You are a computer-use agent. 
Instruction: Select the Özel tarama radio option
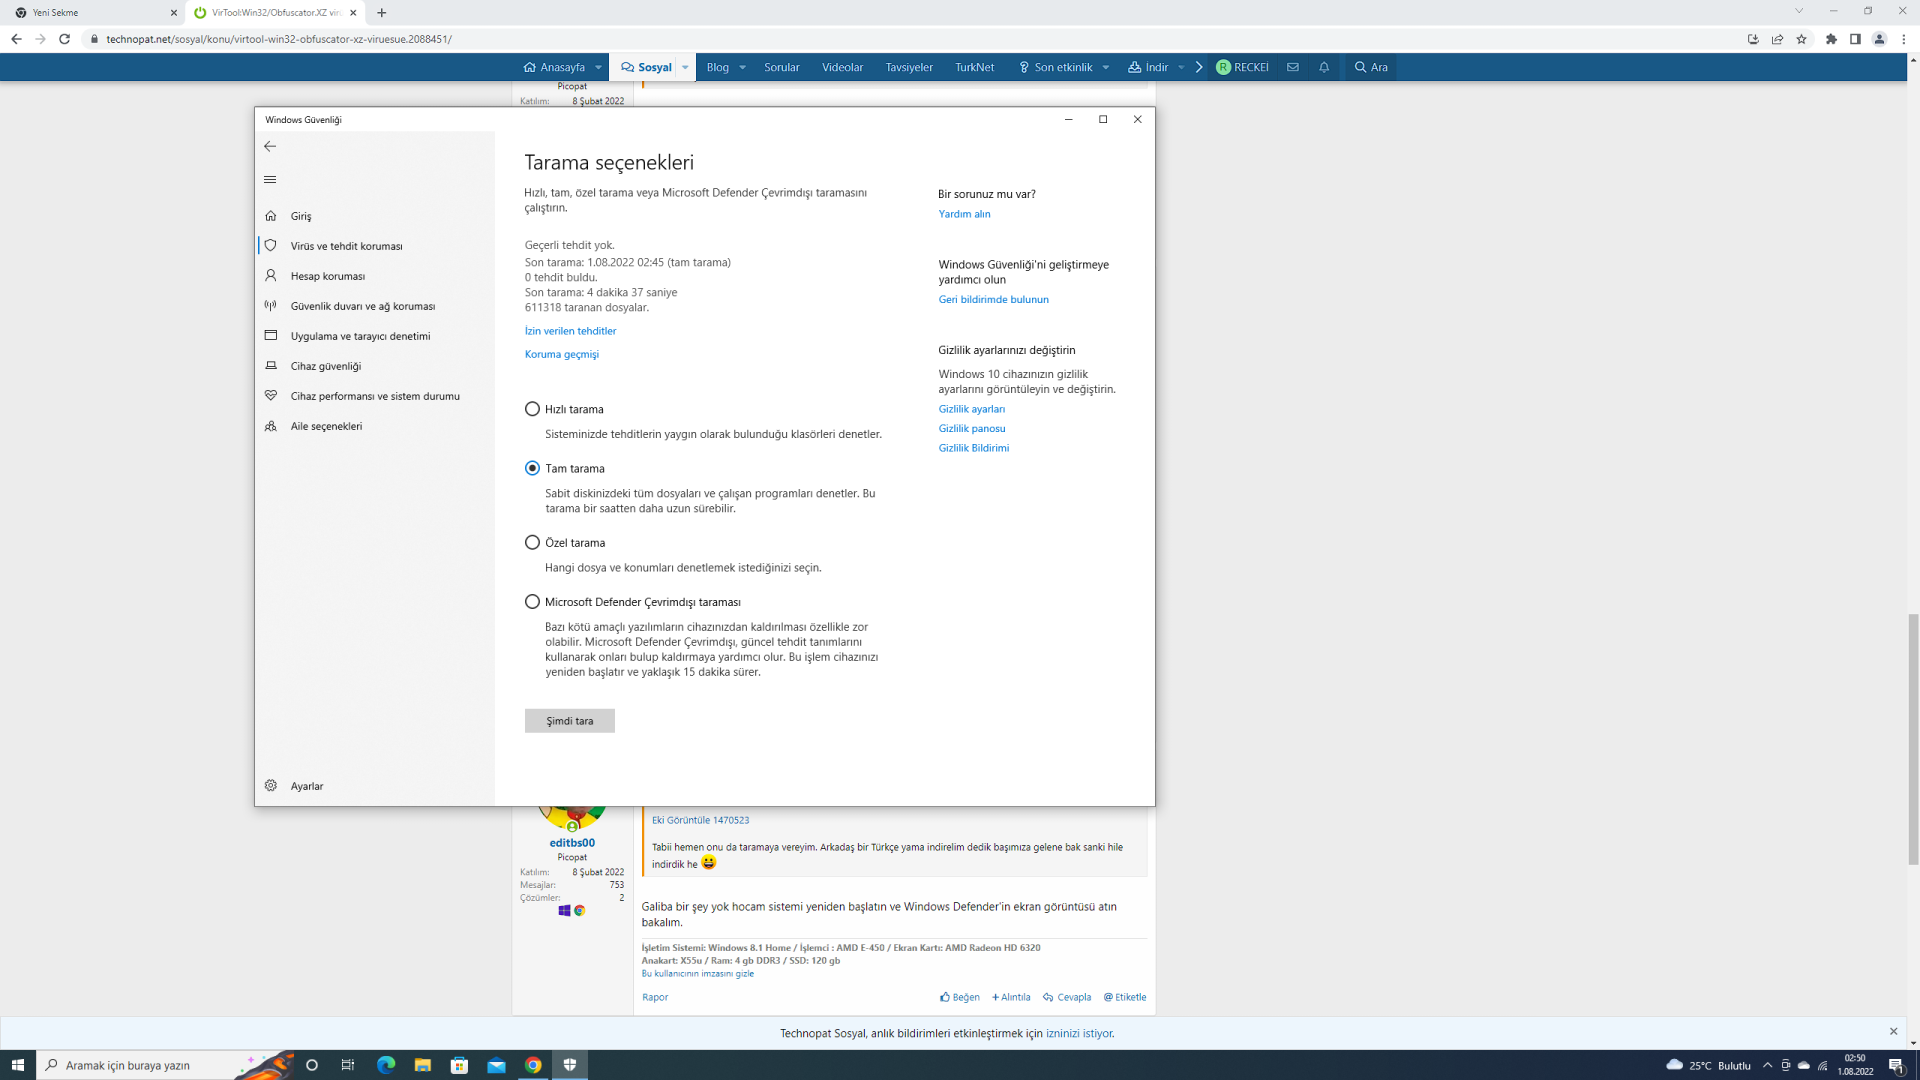click(x=532, y=543)
